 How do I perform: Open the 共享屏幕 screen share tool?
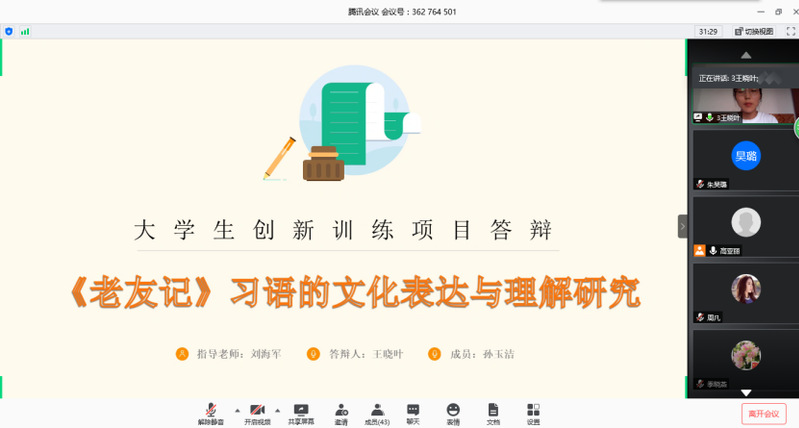pyautogui.click(x=301, y=413)
